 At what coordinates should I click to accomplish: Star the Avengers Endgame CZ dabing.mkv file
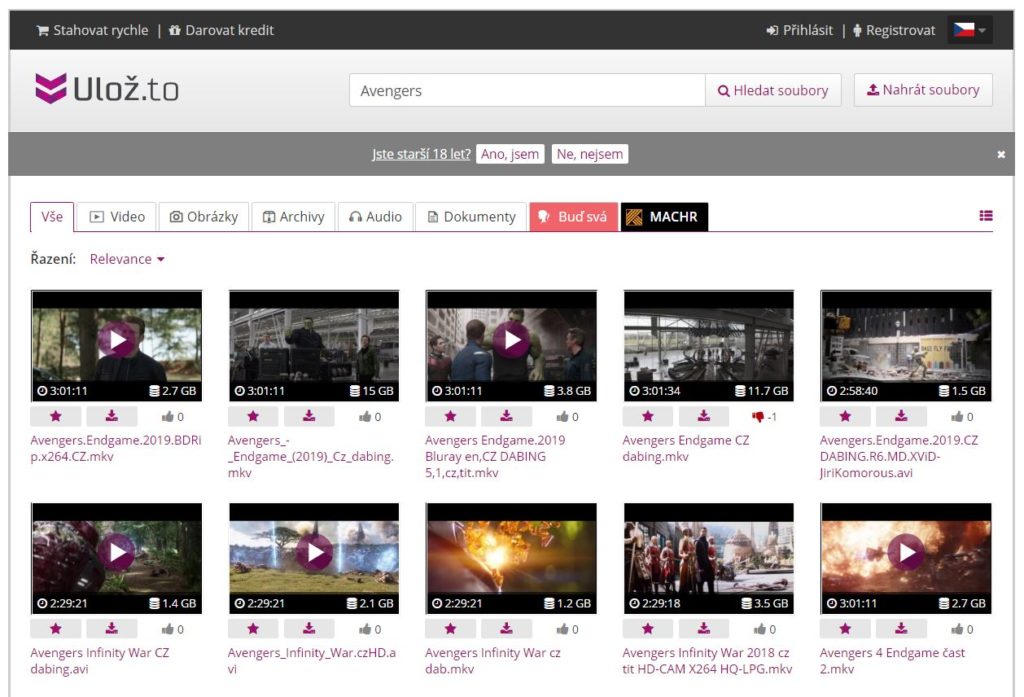648,416
